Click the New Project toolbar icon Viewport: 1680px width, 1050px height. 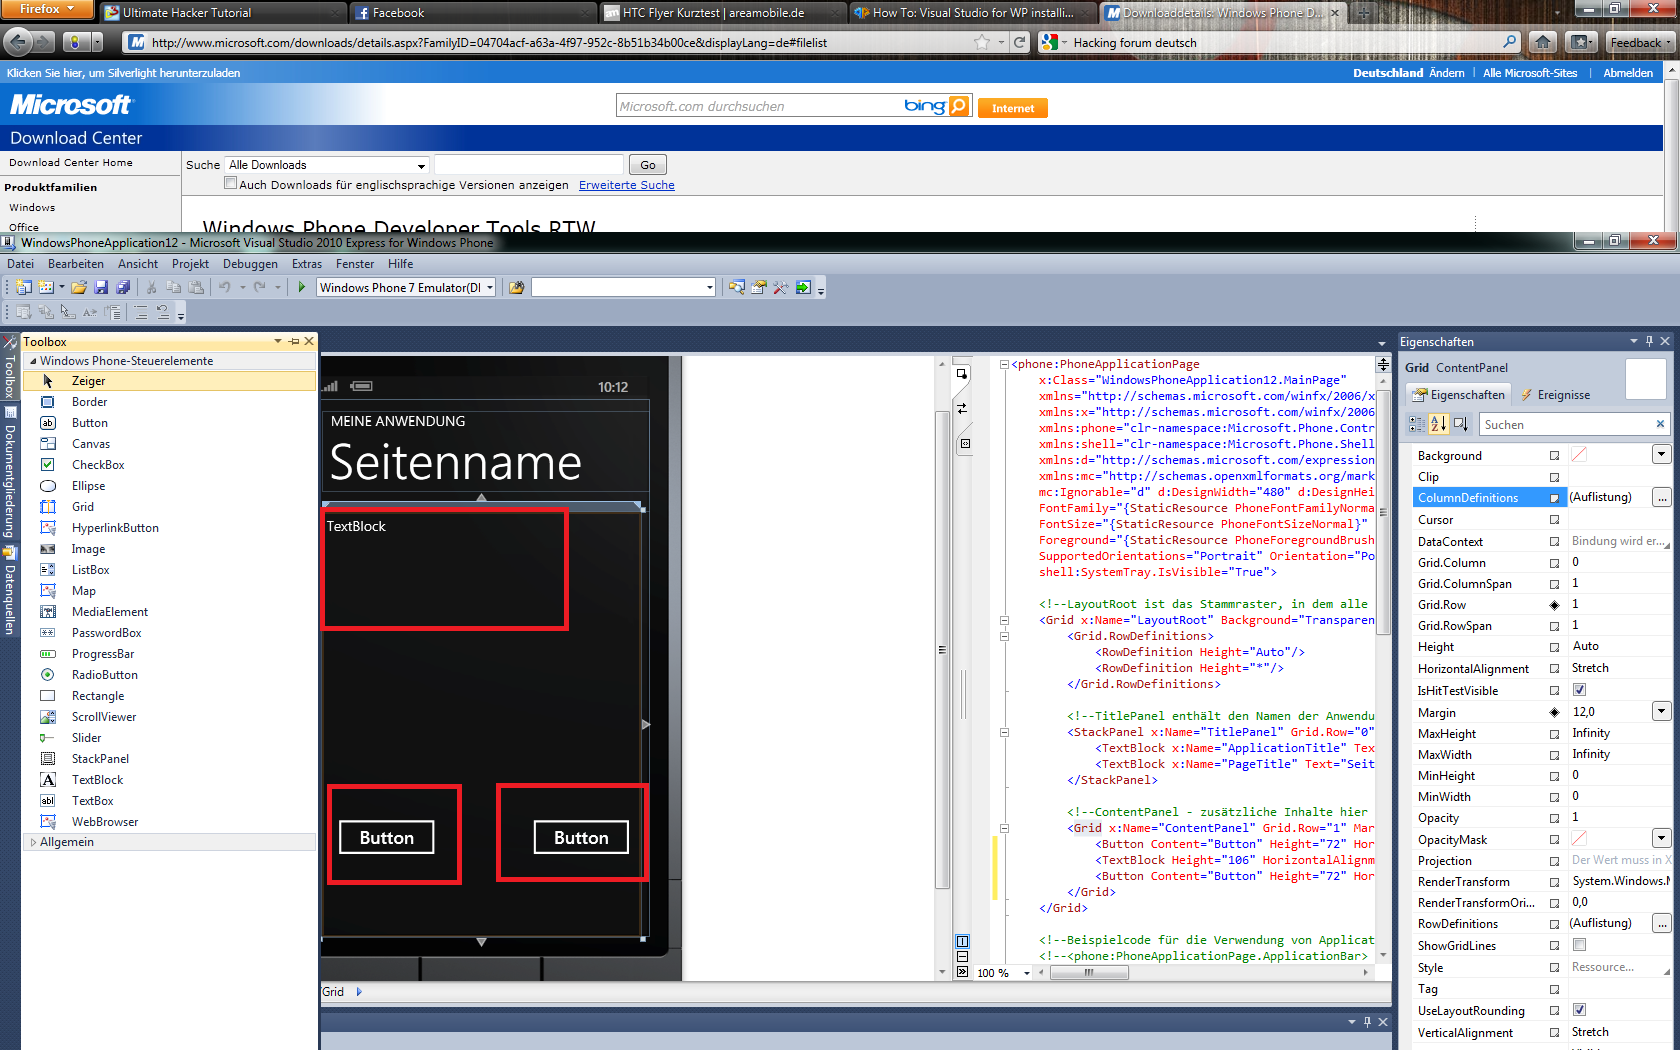click(x=23, y=288)
